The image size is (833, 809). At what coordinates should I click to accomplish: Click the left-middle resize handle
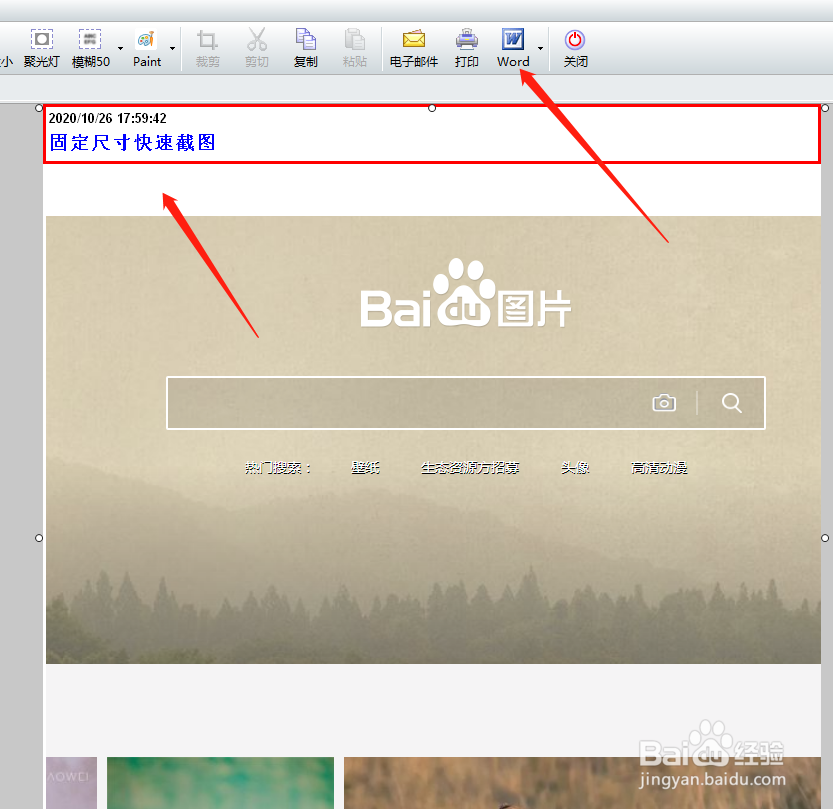coord(39,538)
